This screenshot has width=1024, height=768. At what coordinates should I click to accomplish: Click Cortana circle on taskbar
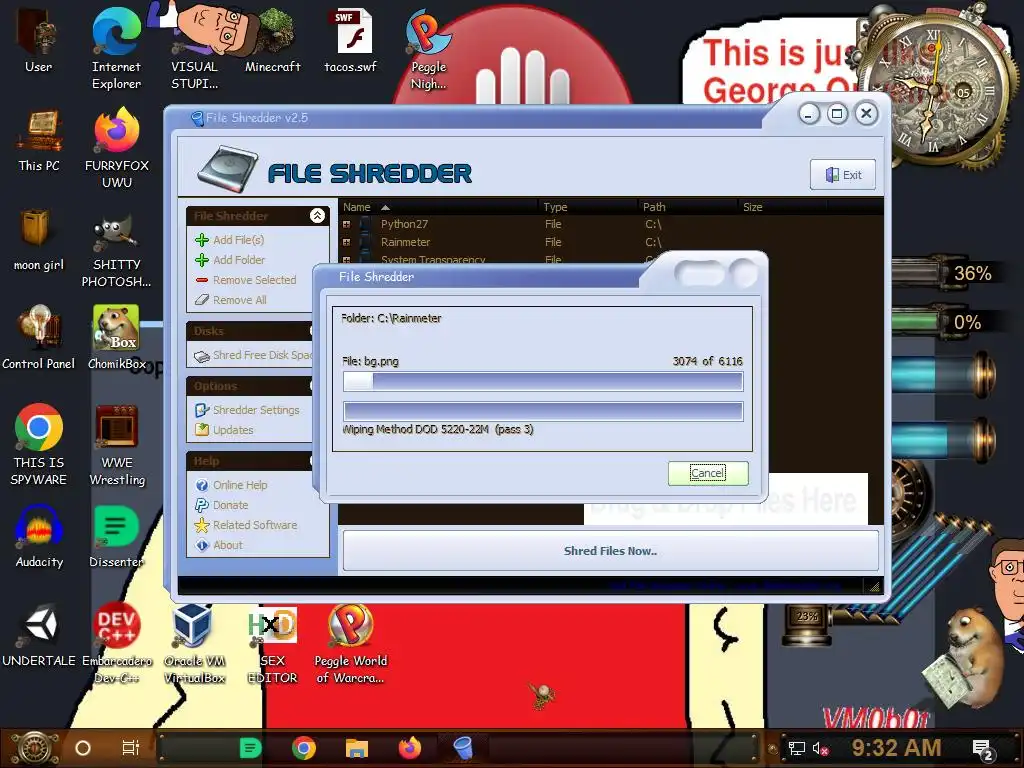point(82,748)
